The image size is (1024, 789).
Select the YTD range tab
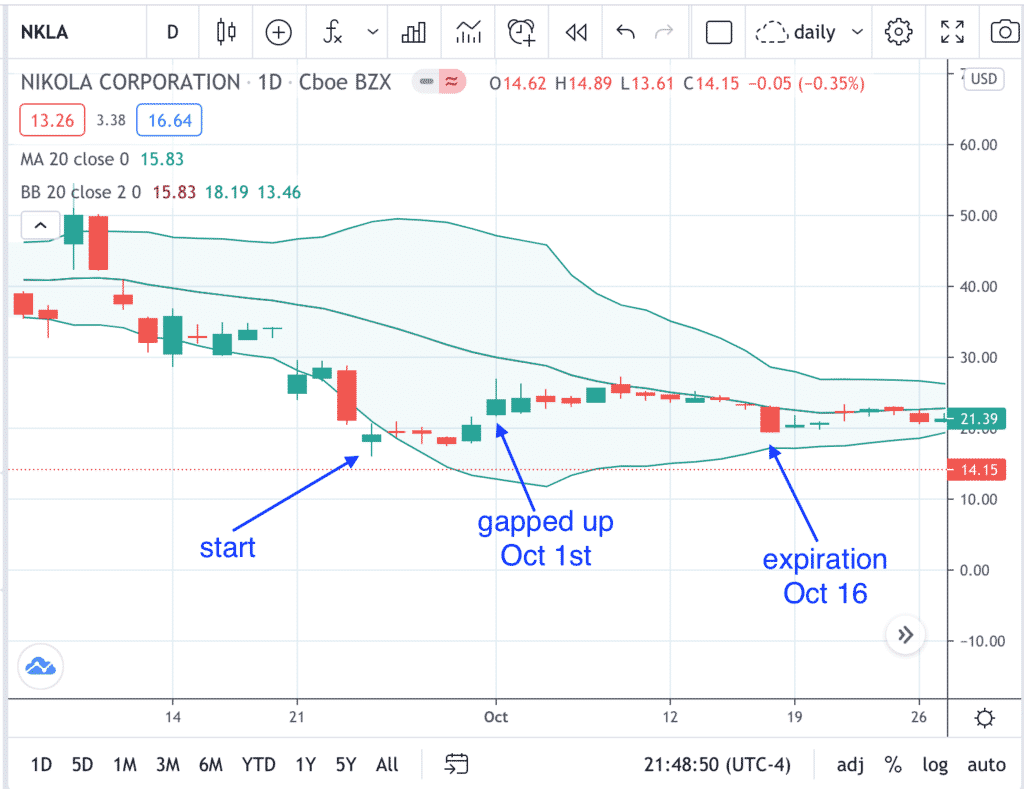258,764
